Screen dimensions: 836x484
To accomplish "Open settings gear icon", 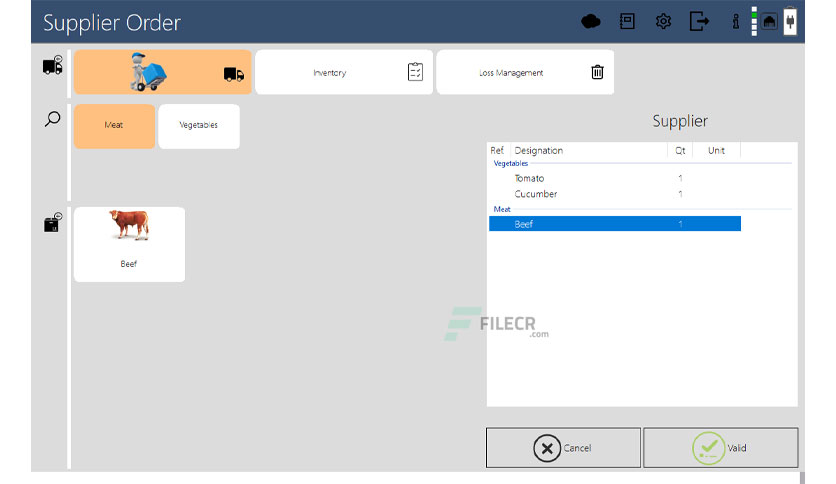I will tap(663, 22).
